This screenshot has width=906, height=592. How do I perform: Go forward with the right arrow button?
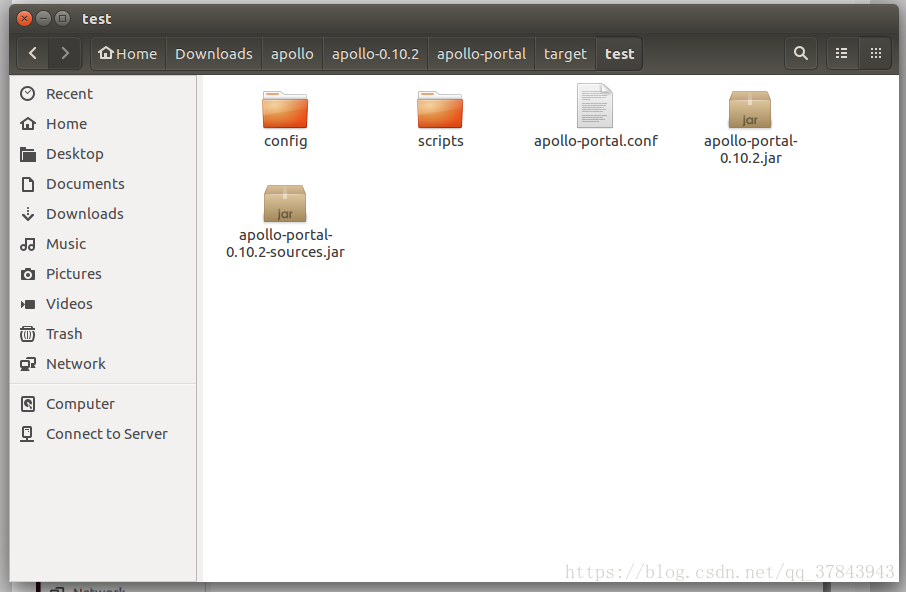[x=65, y=54]
